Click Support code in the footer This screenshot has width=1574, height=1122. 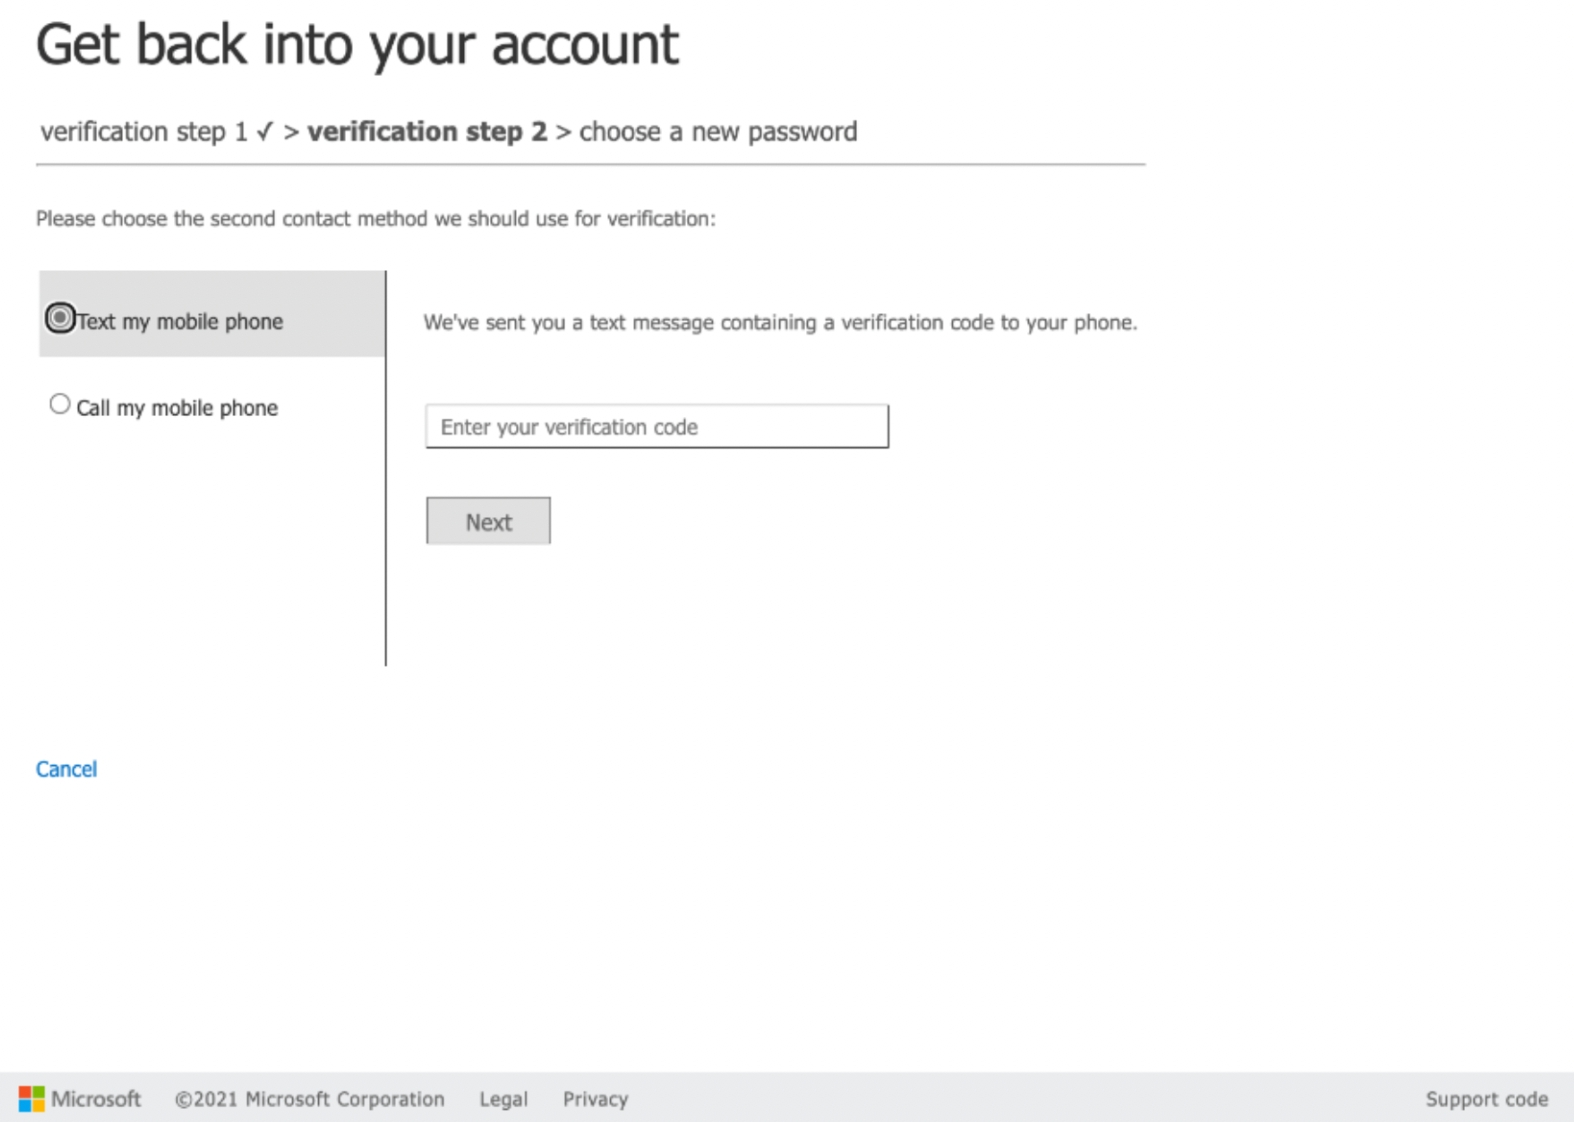click(1486, 1099)
